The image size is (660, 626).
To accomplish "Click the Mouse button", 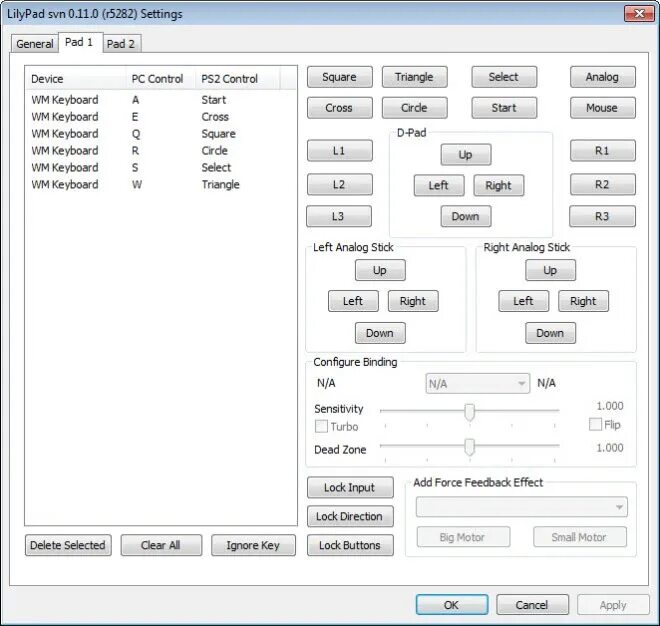I will pos(602,108).
